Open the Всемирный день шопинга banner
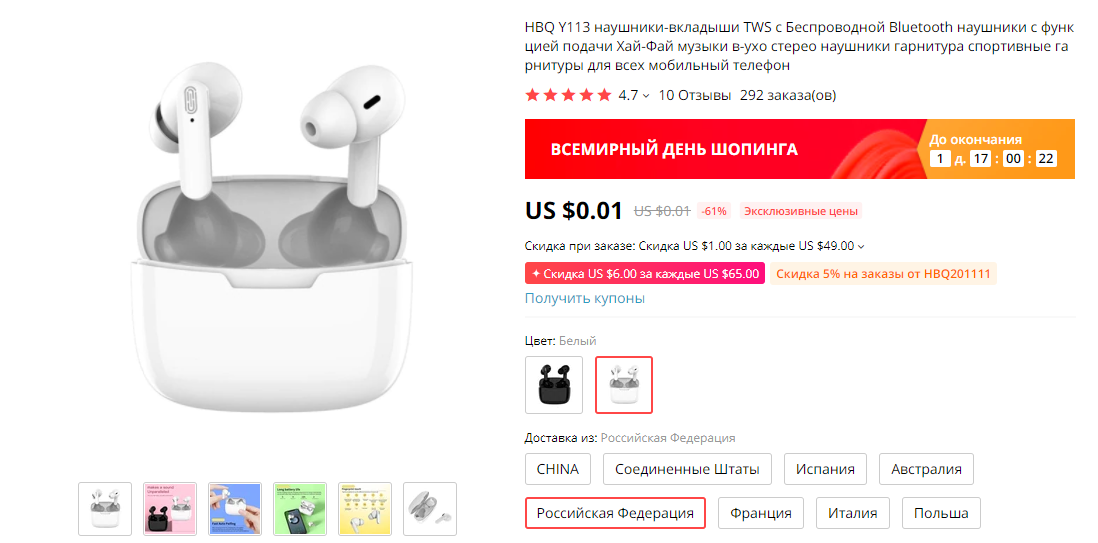Screen dimensions: 1098x543 pos(800,149)
